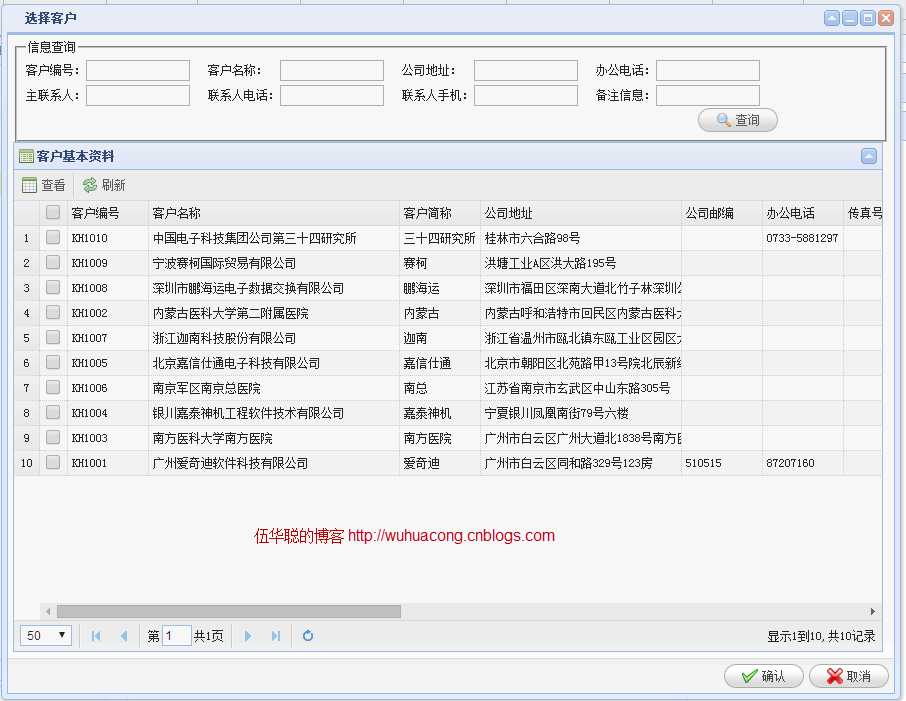Sort by 办公电话 column header
906x701 pixels.
(x=803, y=213)
